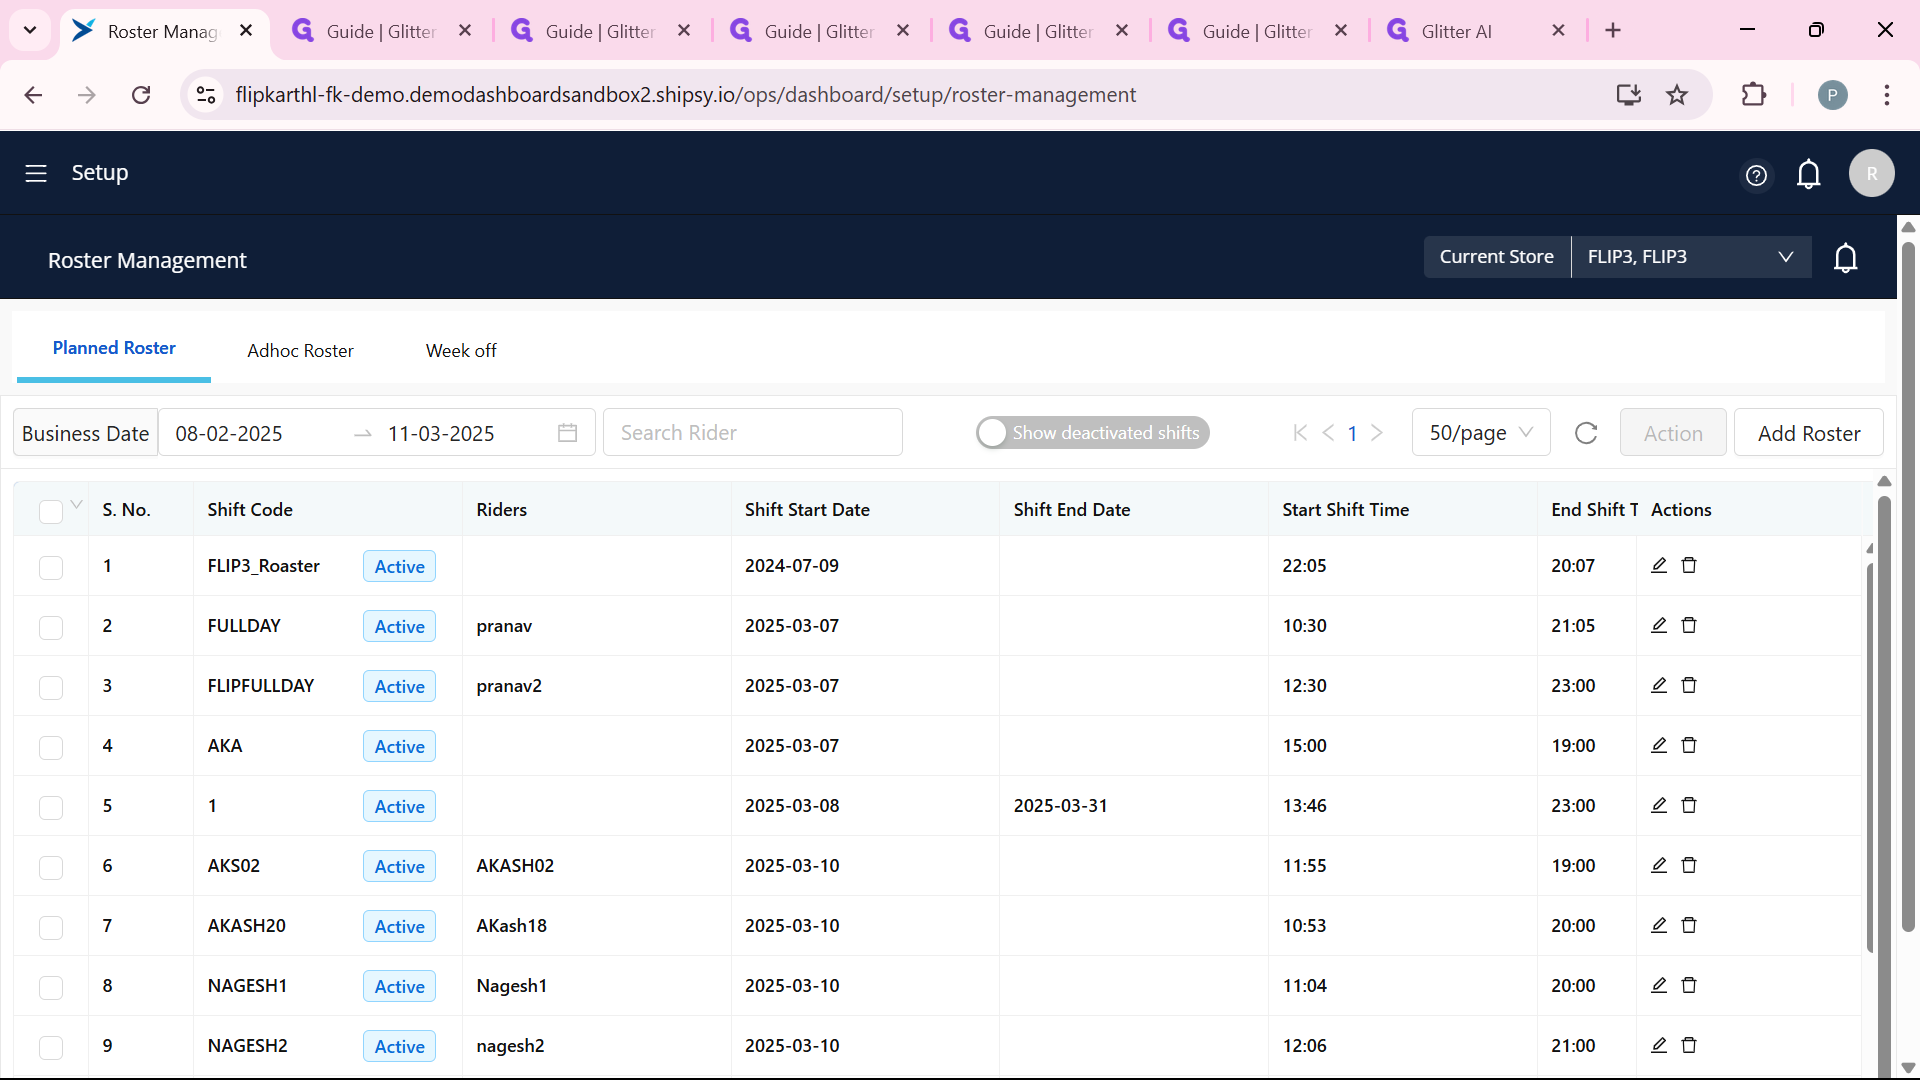Screen dimensions: 1920x1080
Task: Delete the FULLDAY shift row
Action: (1689, 625)
